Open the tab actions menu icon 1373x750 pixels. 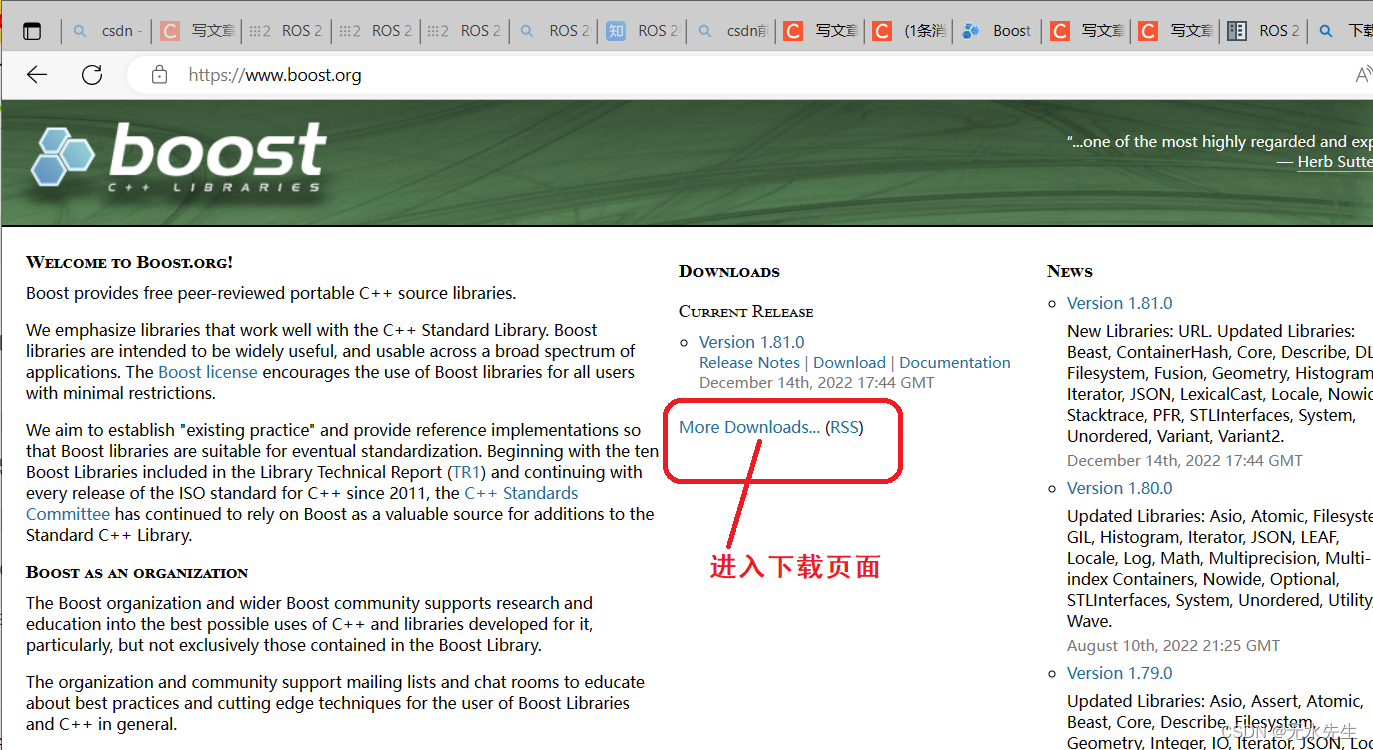[33, 30]
